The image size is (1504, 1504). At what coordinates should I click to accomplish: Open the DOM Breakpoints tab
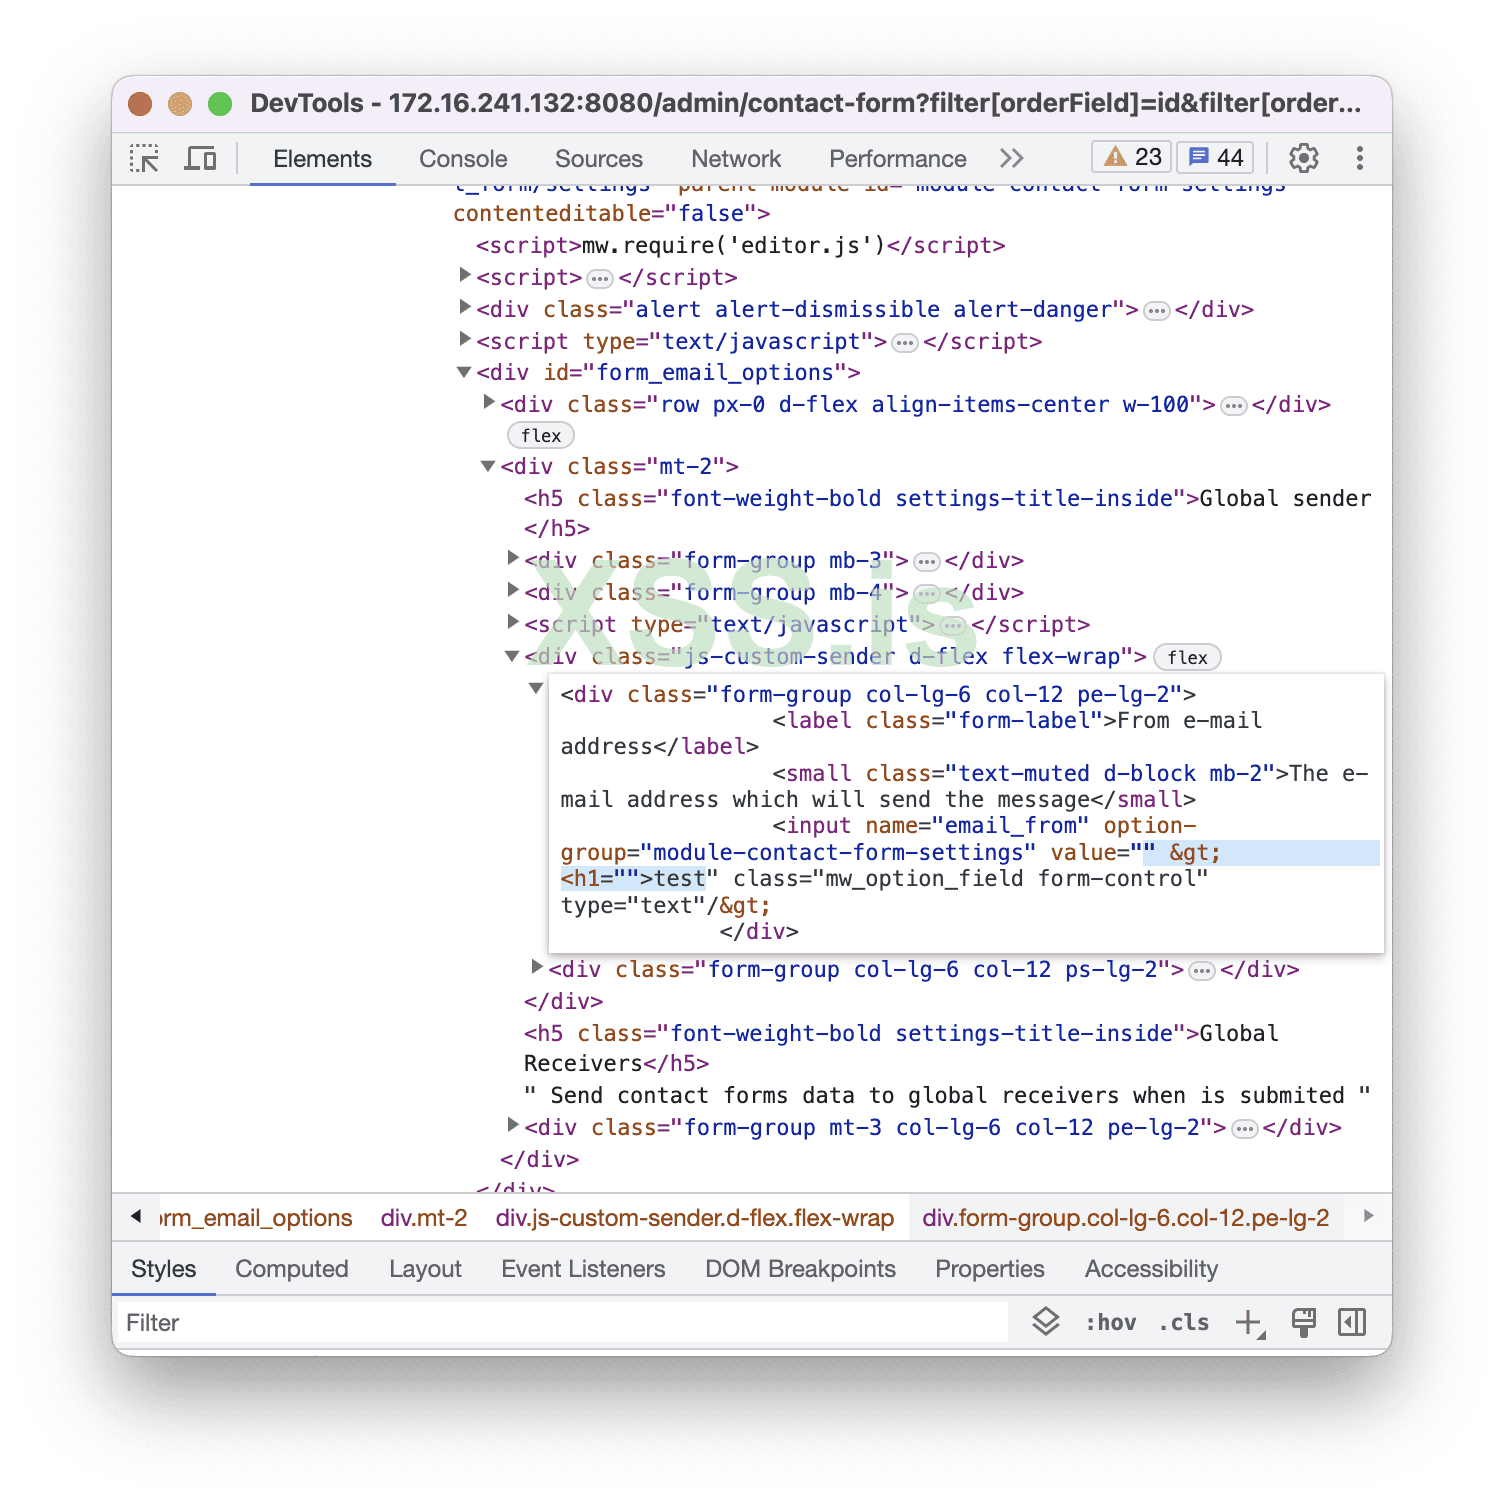click(800, 1268)
